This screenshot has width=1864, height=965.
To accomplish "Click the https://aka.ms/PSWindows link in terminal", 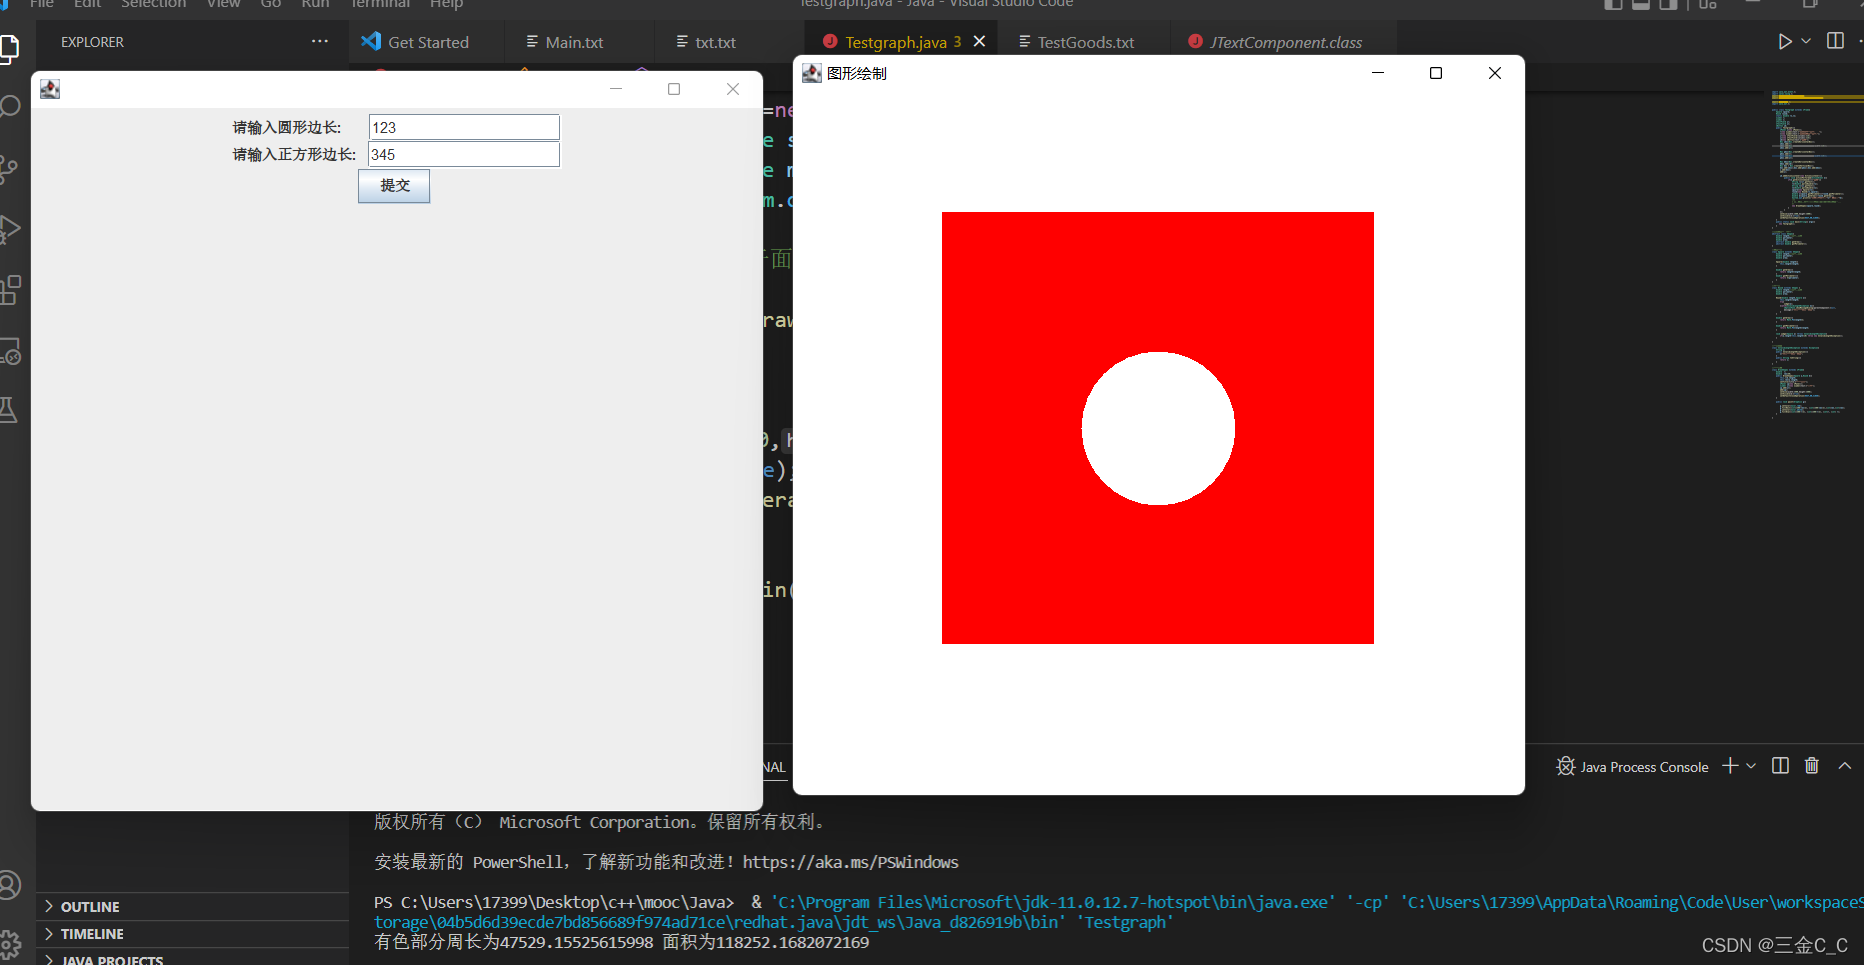I will point(850,862).
